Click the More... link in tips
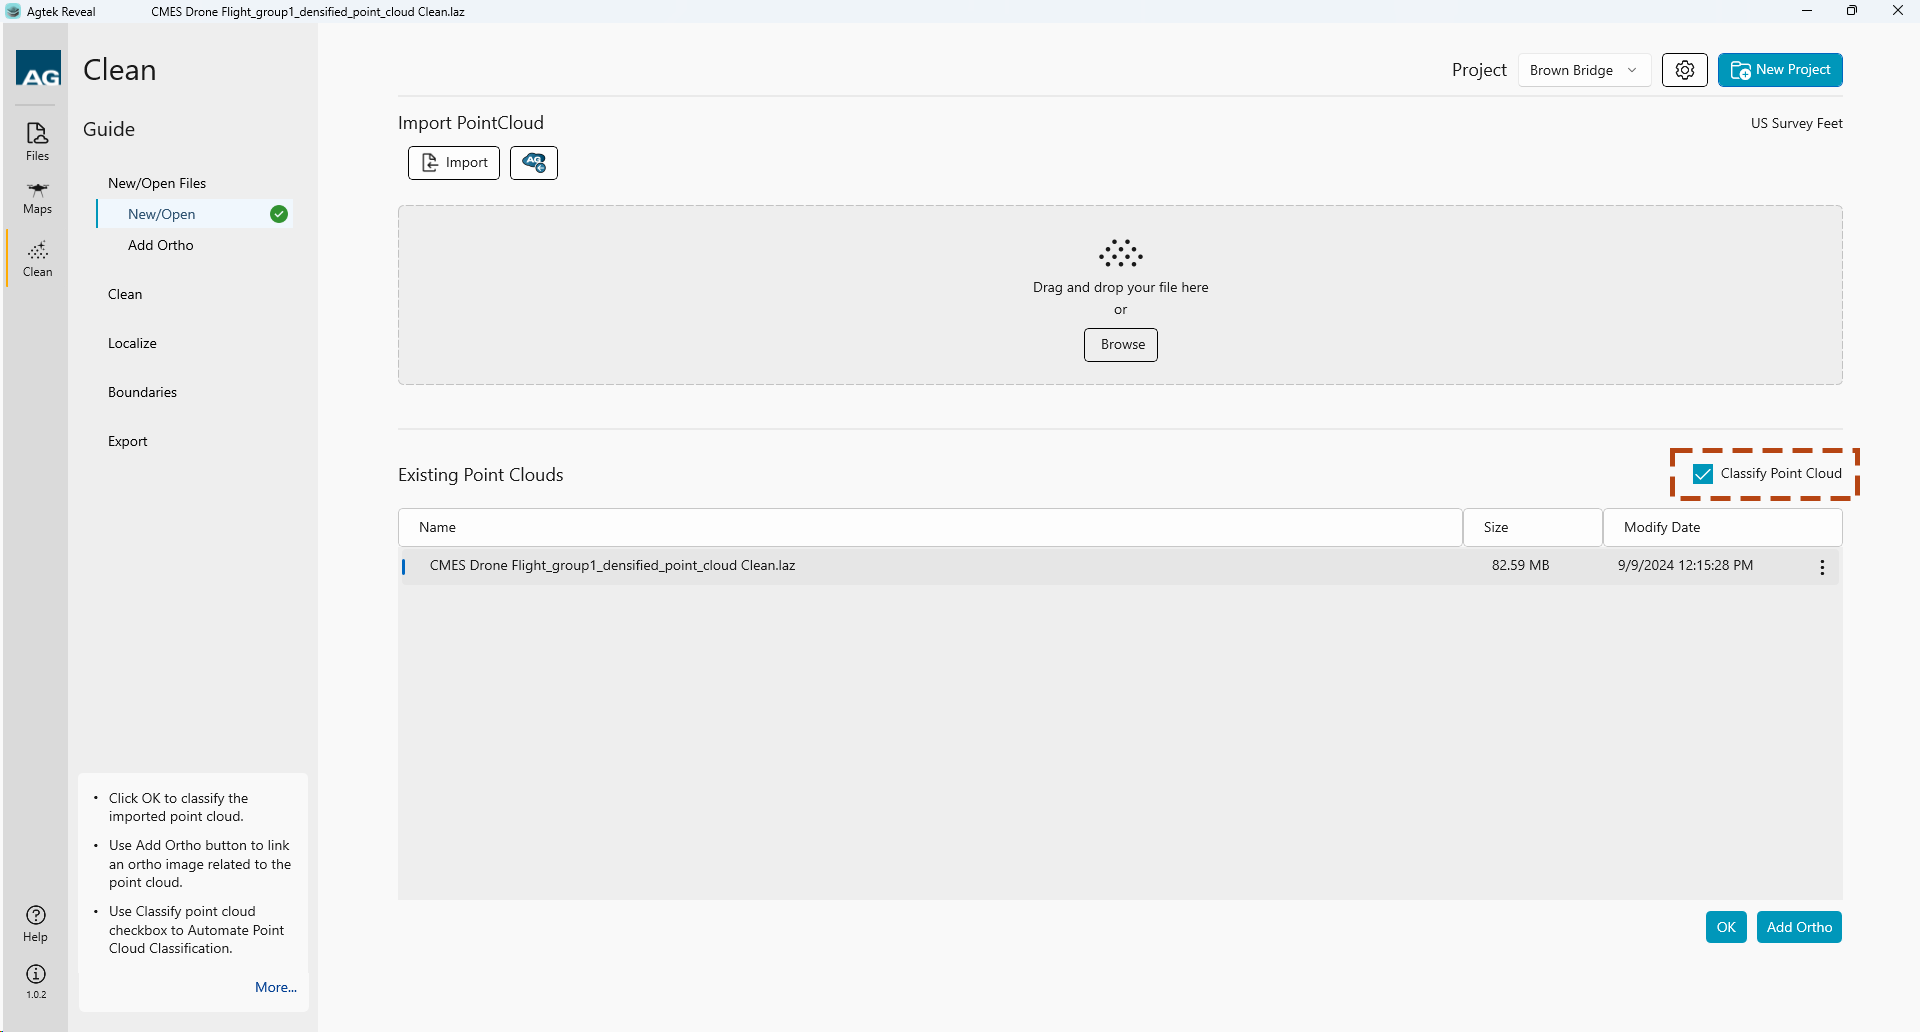Image resolution: width=1920 pixels, height=1032 pixels. [276, 987]
